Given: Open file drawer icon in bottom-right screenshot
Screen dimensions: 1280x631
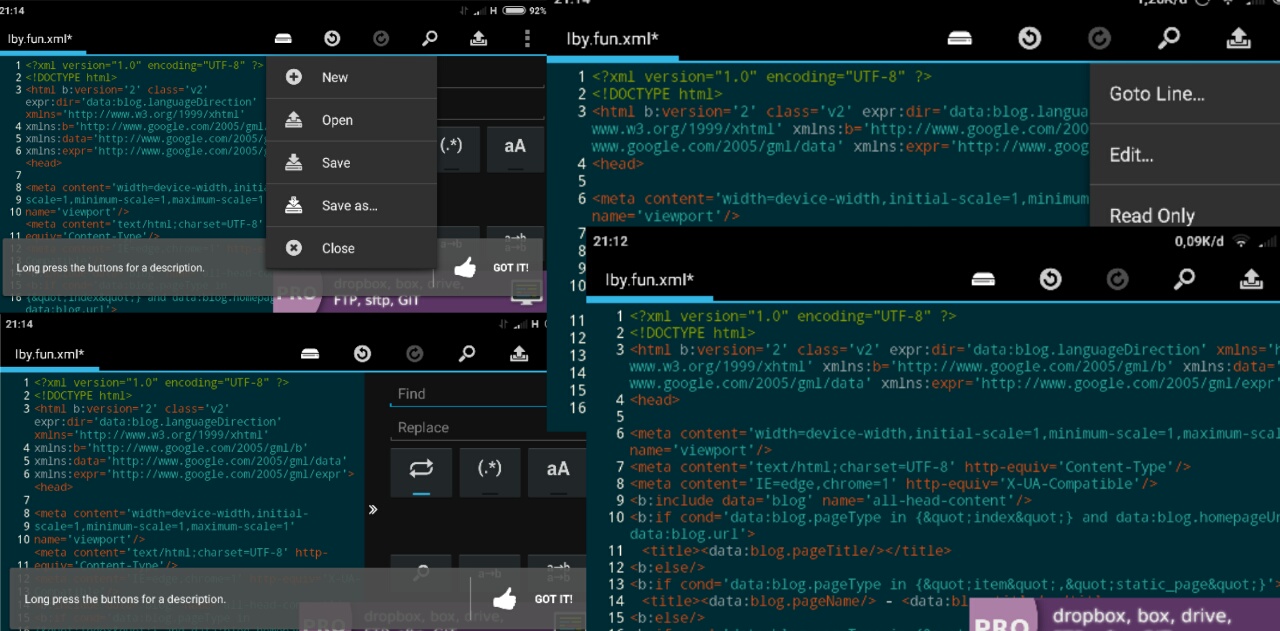Looking at the screenshot, I should [x=983, y=280].
